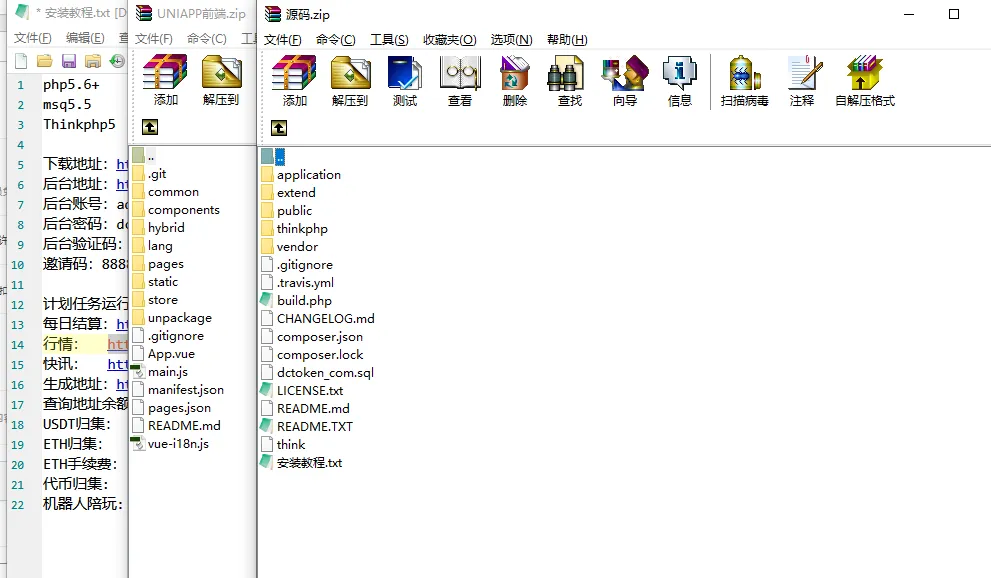Viewport: 991px width, 578px height.
Task: Run 扫描病毒 (Virus Scan) on archive
Action: pos(744,80)
